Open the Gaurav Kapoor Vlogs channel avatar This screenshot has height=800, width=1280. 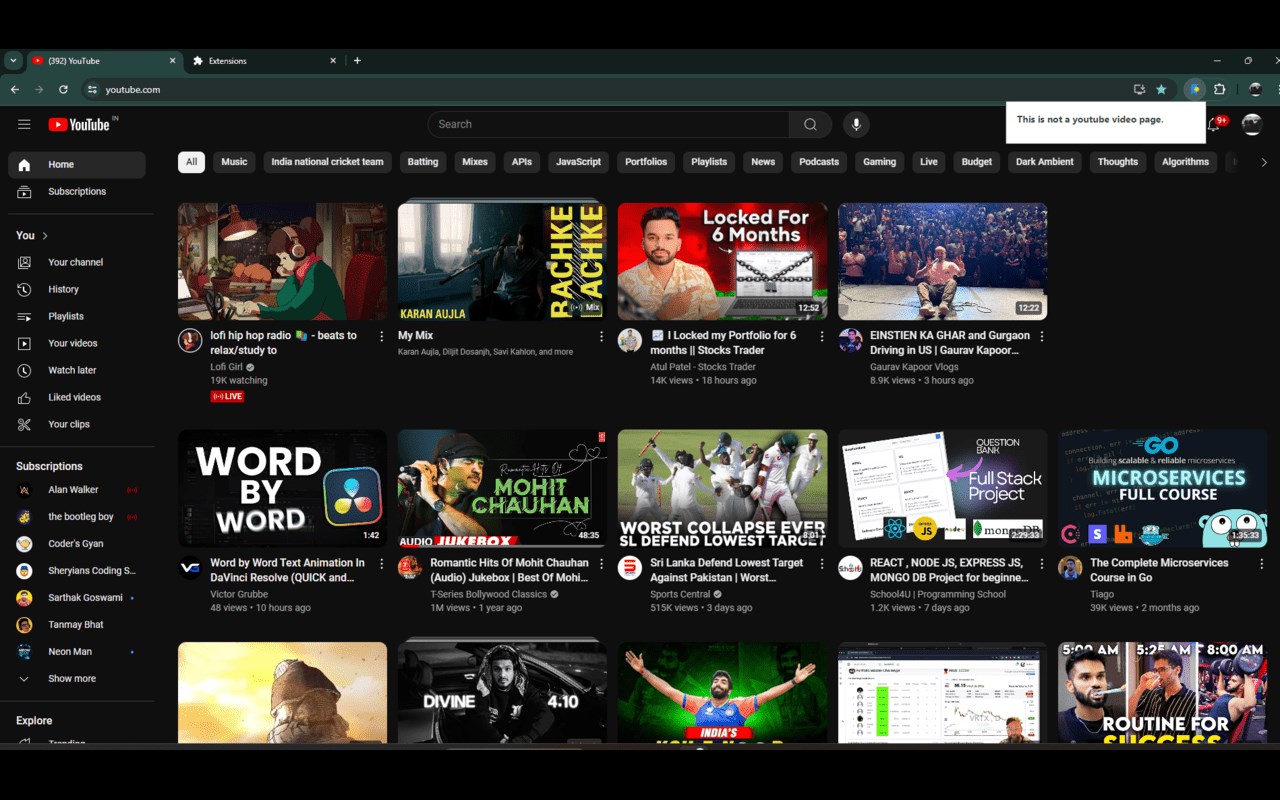tap(850, 340)
